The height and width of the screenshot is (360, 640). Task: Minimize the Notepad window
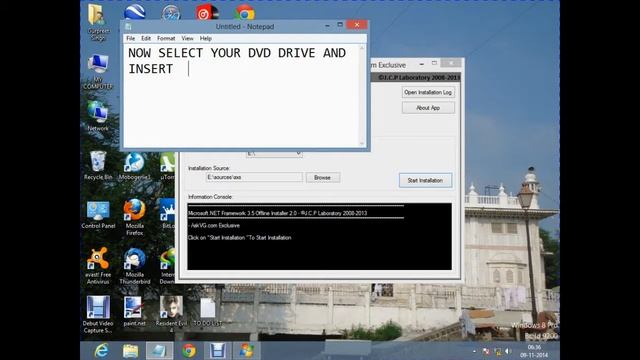[x=327, y=25]
